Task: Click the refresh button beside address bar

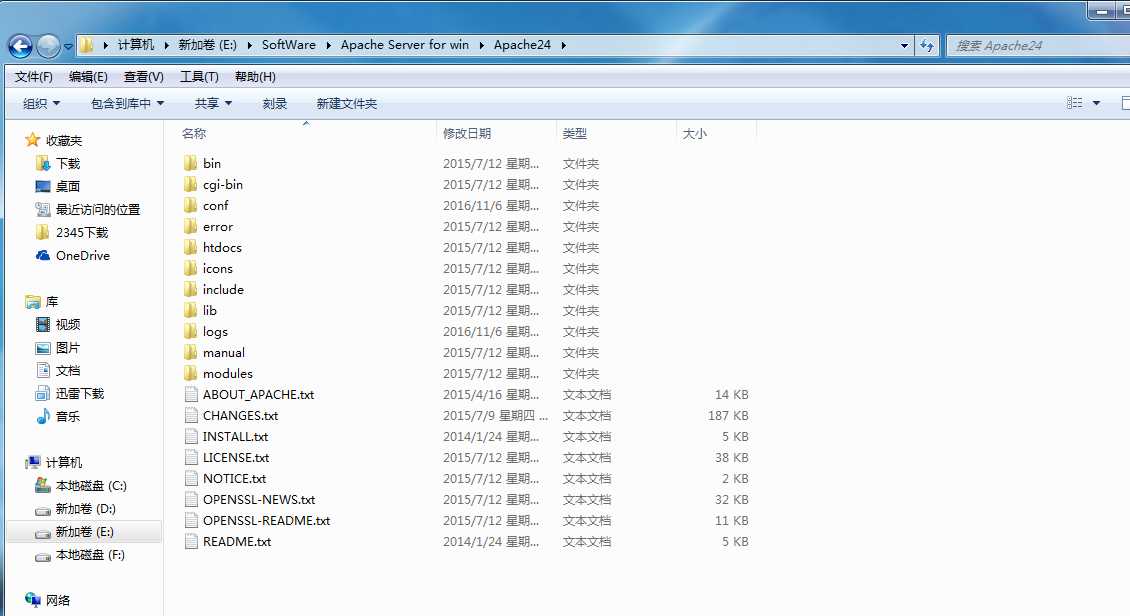Action: click(x=927, y=45)
